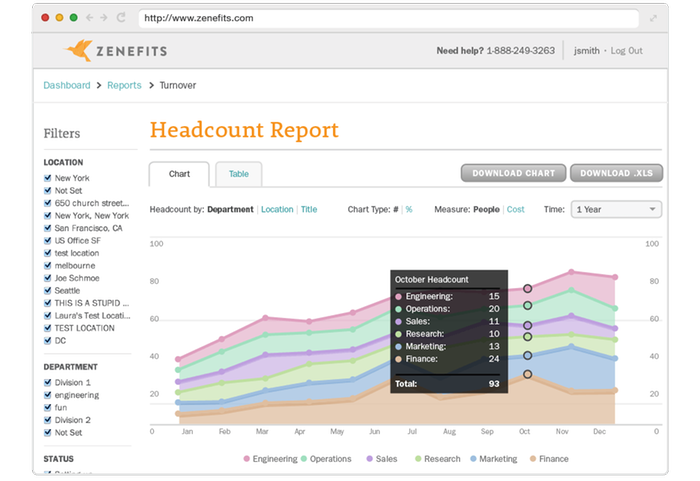Switch to the Table tab
This screenshot has width=700, height=481.
click(x=238, y=174)
